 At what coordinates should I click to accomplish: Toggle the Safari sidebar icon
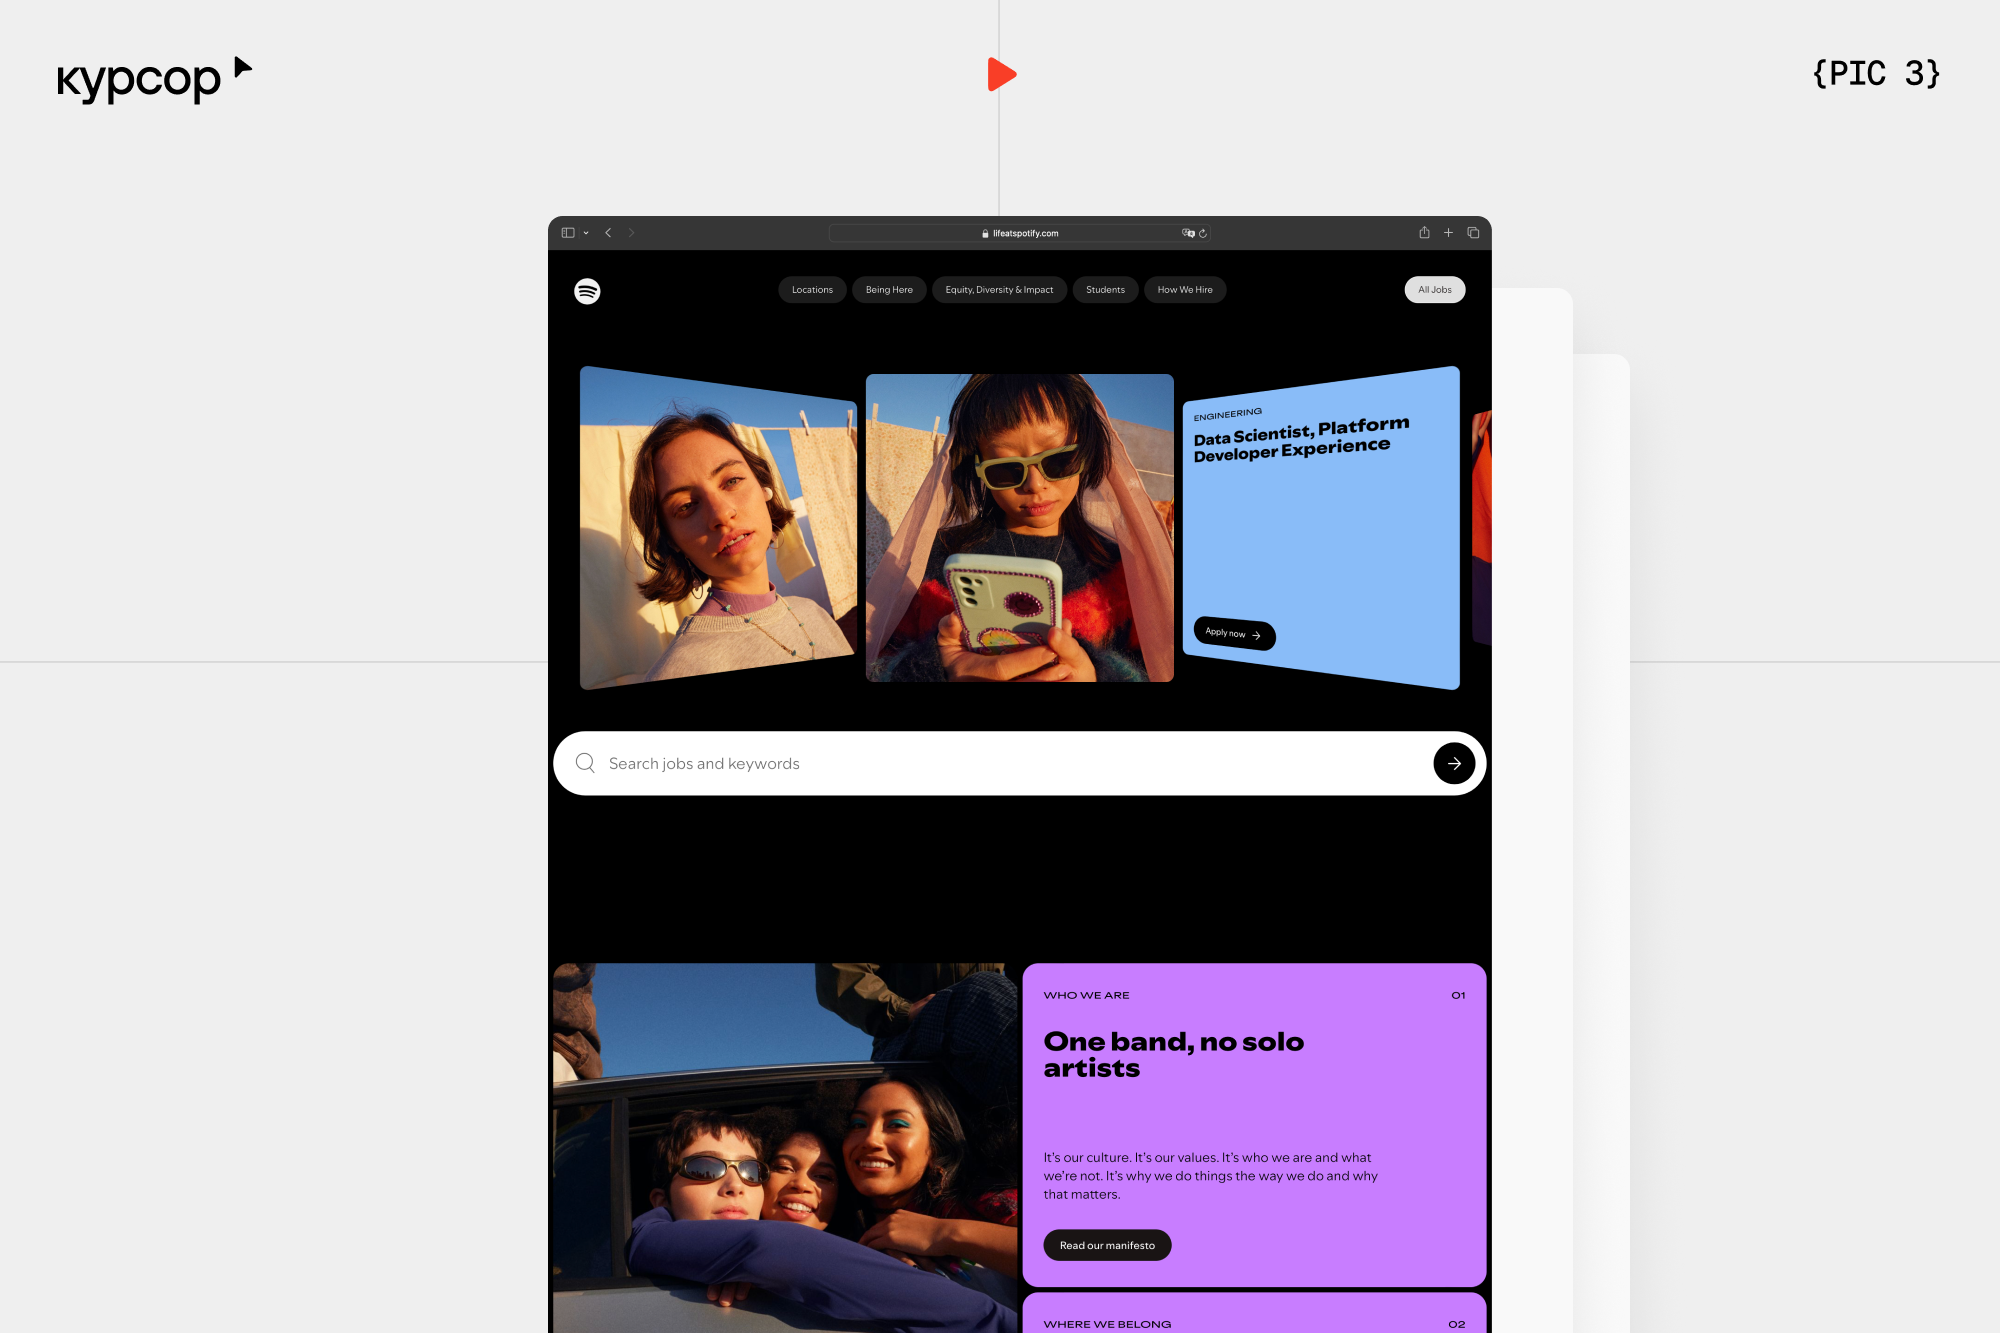tap(568, 233)
